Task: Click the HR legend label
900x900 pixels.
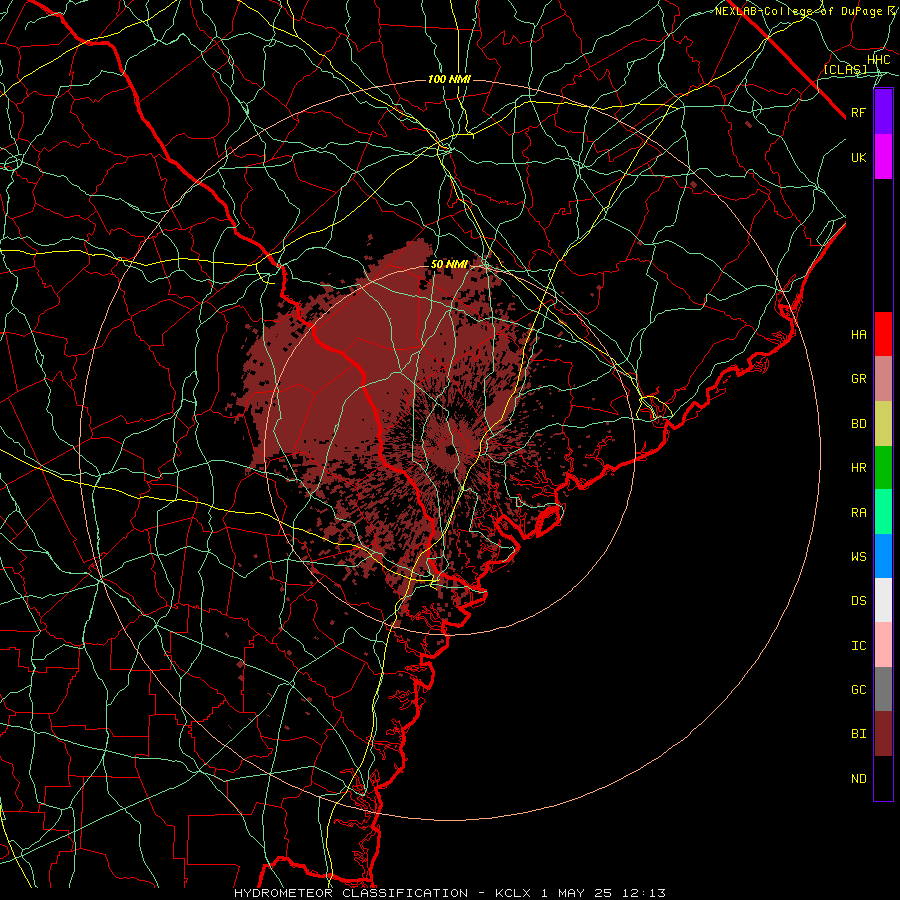Action: click(859, 468)
